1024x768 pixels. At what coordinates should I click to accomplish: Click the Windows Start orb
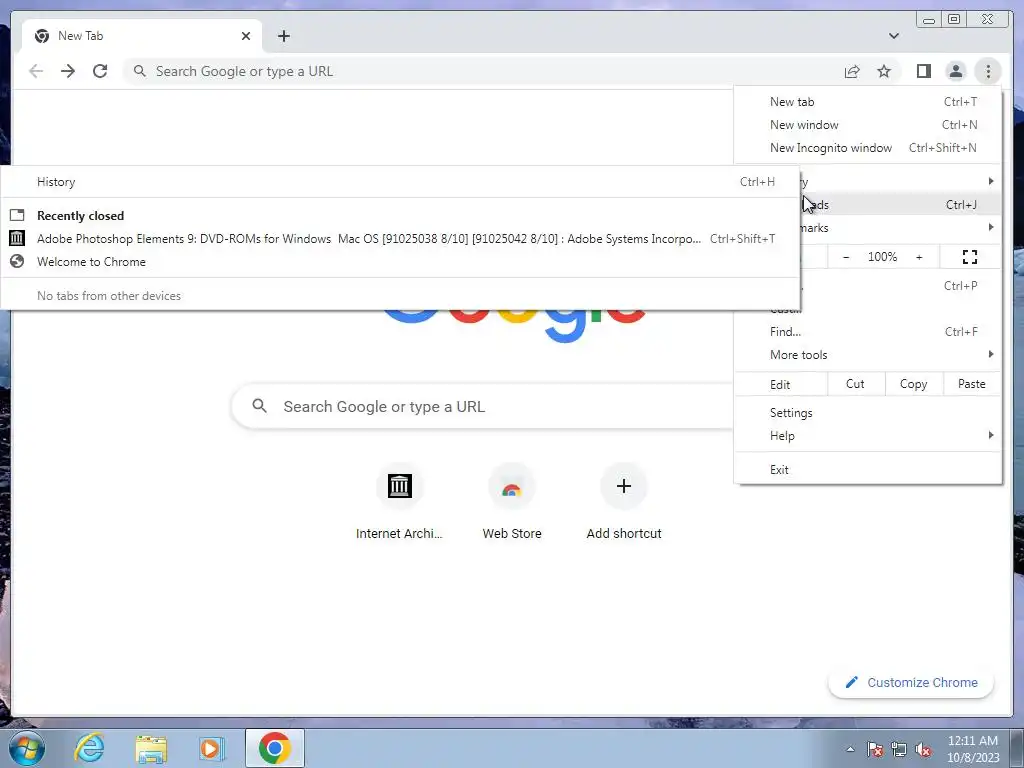[26, 748]
